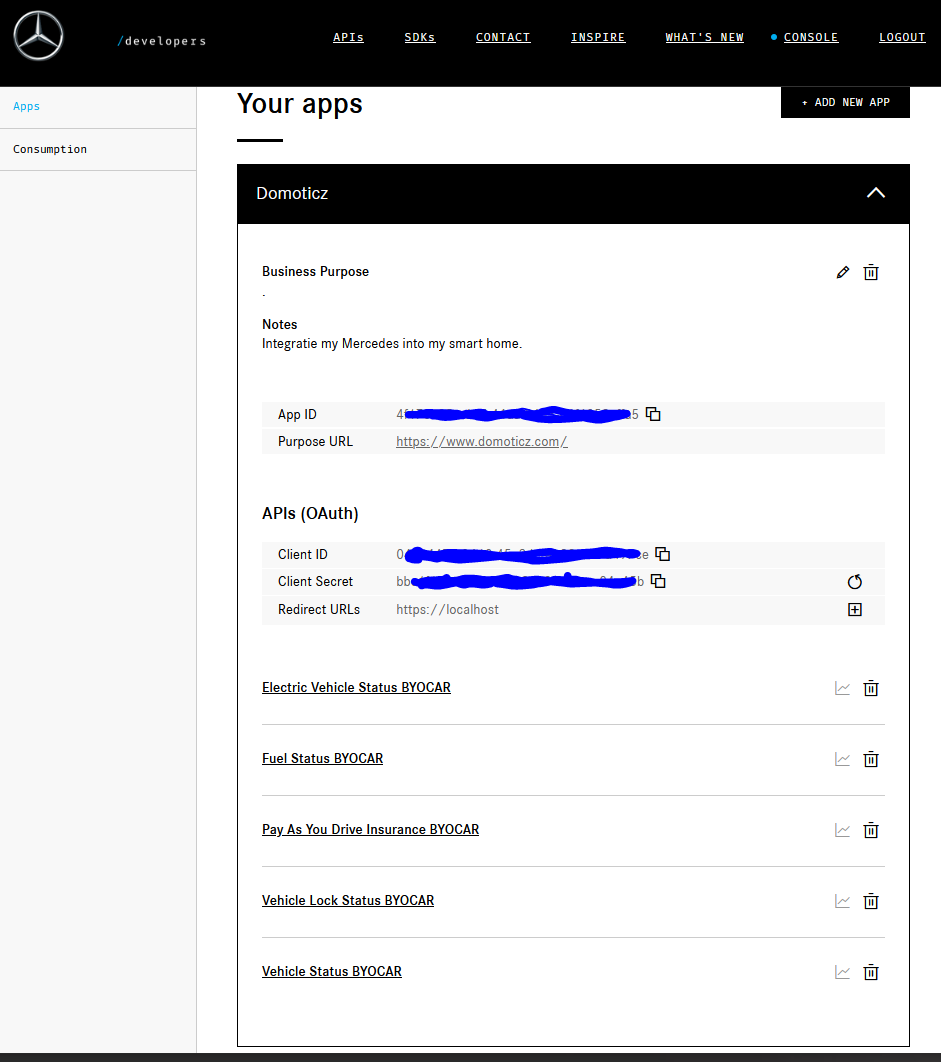
Task: Click the /developers site title
Action: coord(161,41)
